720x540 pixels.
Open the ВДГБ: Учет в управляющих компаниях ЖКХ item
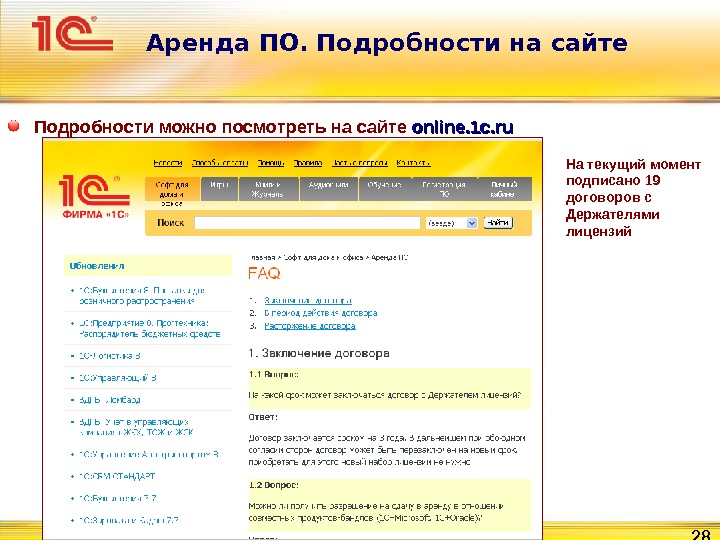(136, 427)
